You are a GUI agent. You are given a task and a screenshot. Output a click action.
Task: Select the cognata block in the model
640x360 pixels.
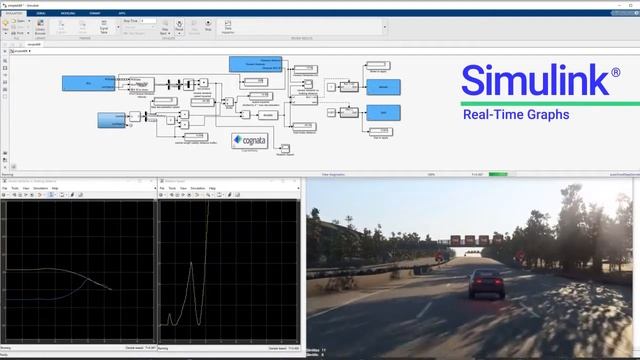pos(249,140)
